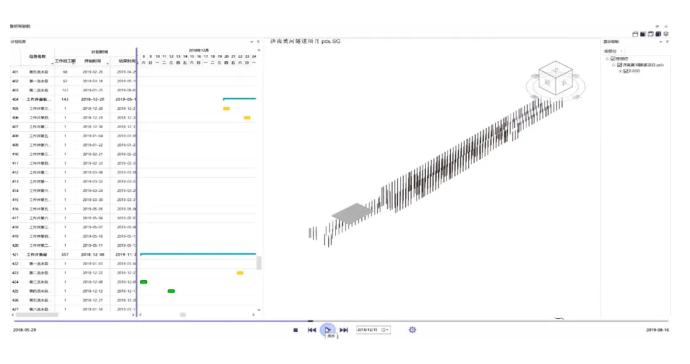Click the first icon in the top-right toolbar
Viewport: 690px width, 364px height.
coord(635,34)
